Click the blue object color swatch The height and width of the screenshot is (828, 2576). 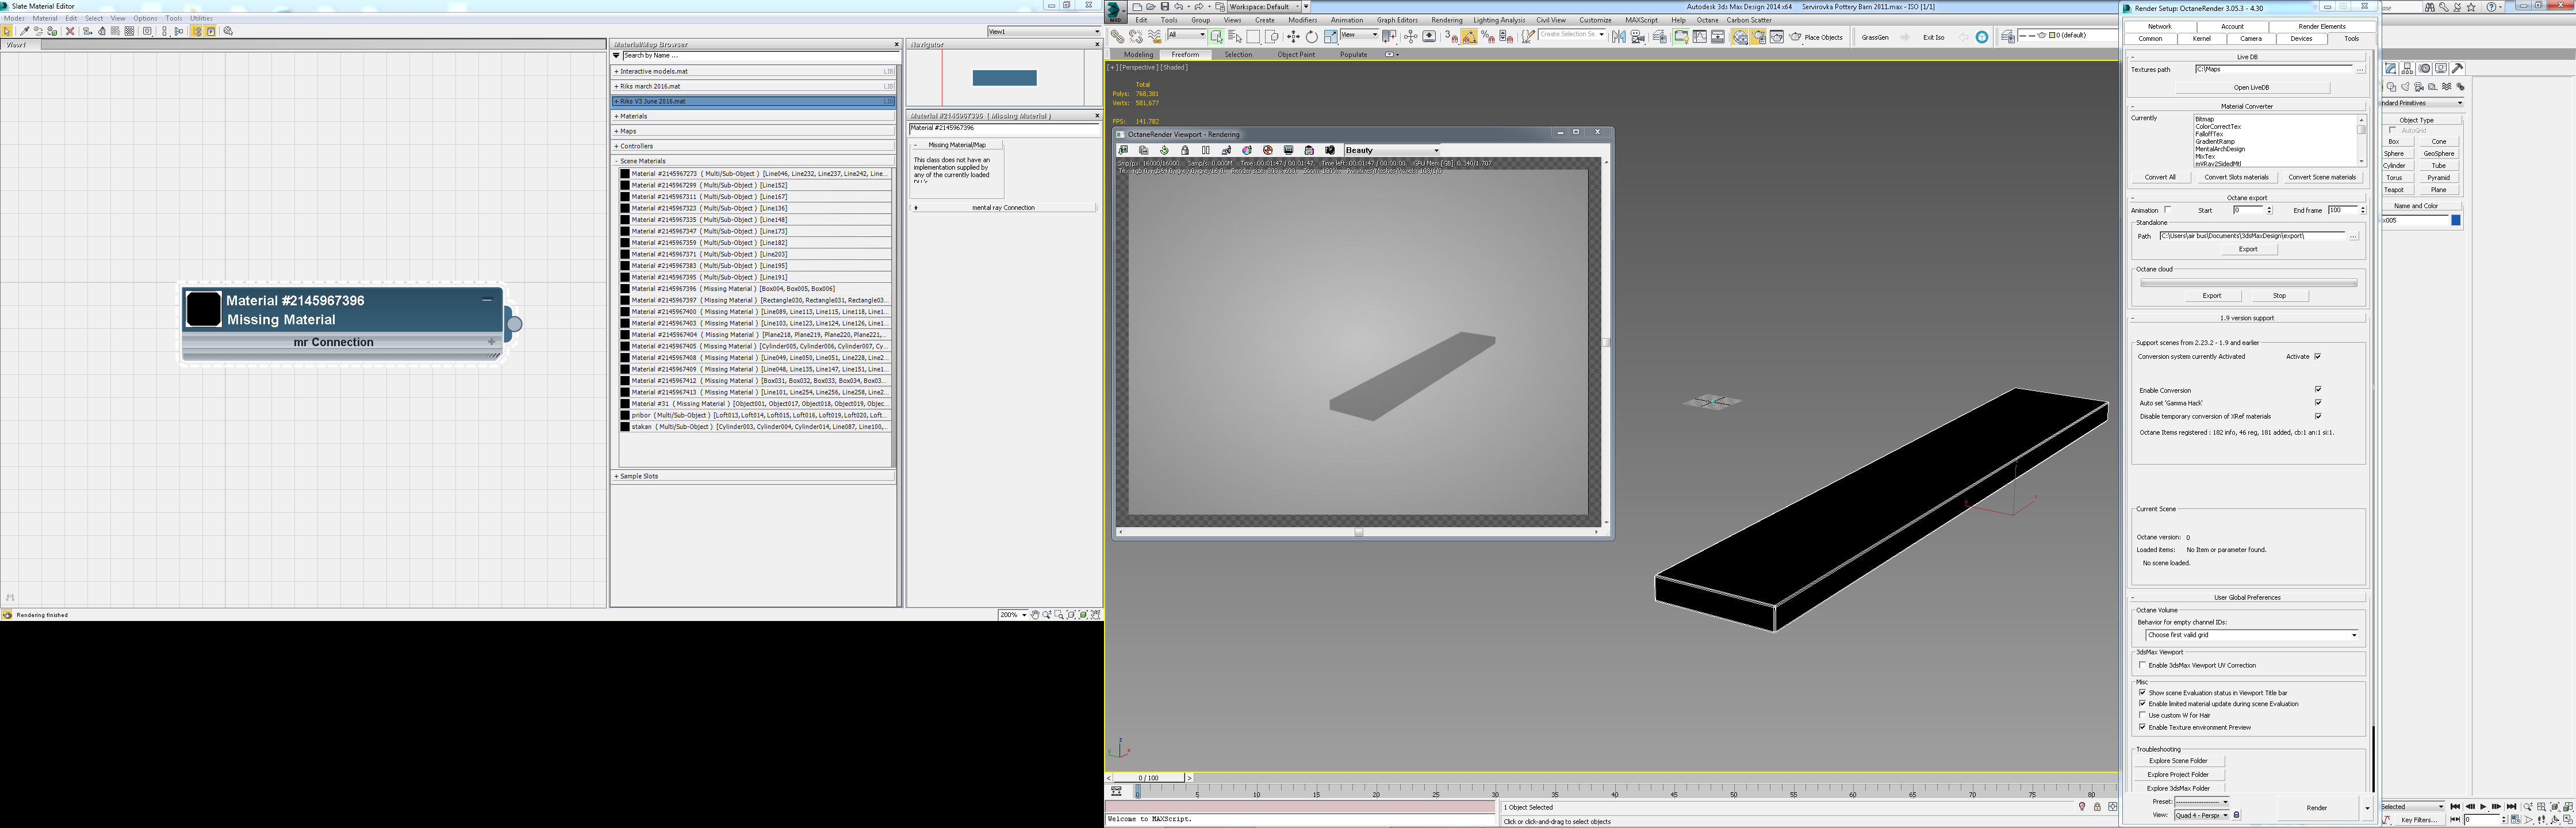click(2455, 220)
